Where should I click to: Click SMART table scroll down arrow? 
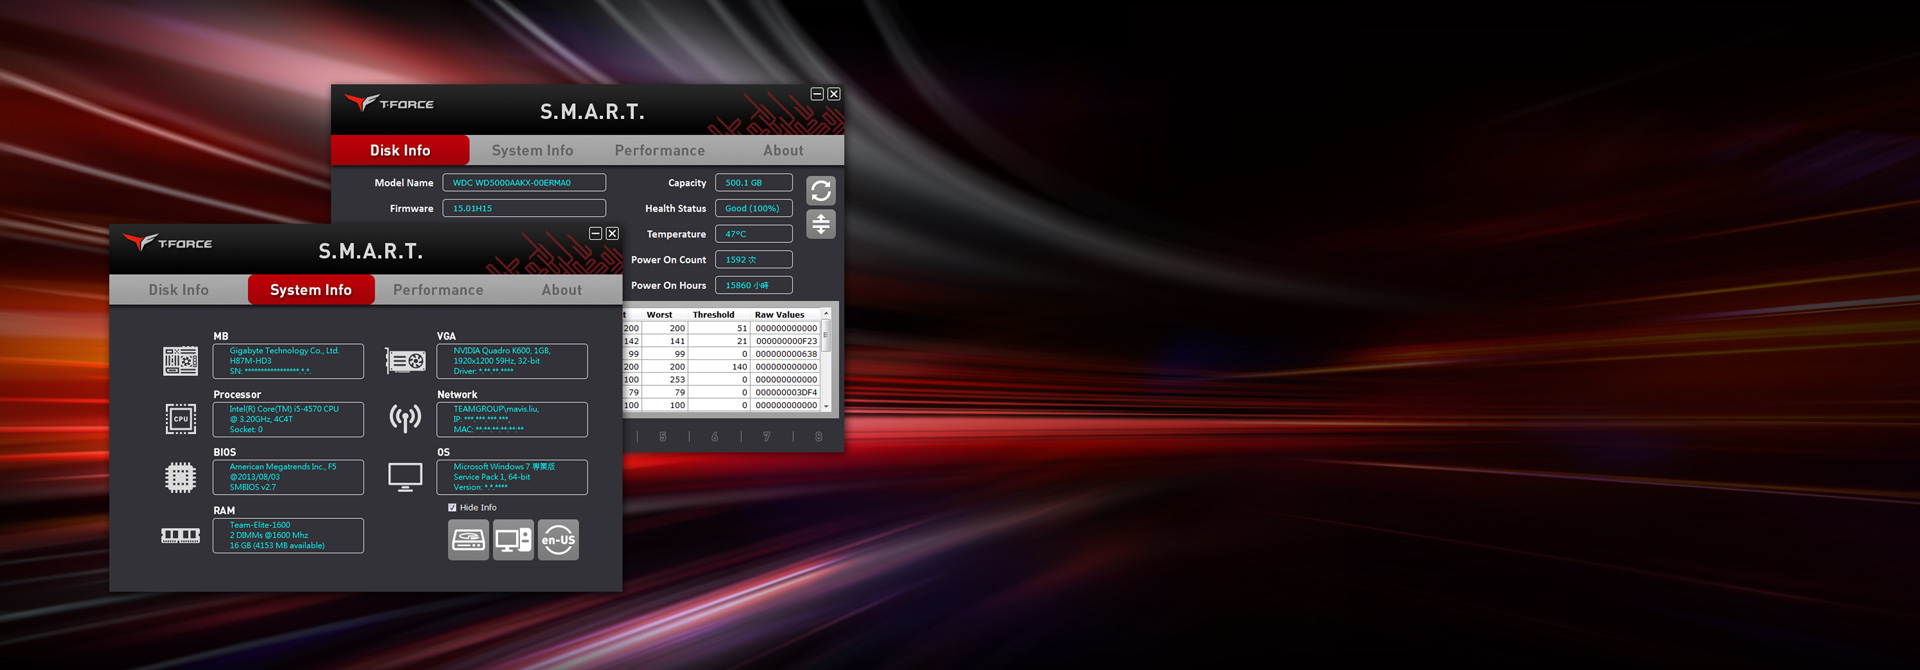pos(826,406)
